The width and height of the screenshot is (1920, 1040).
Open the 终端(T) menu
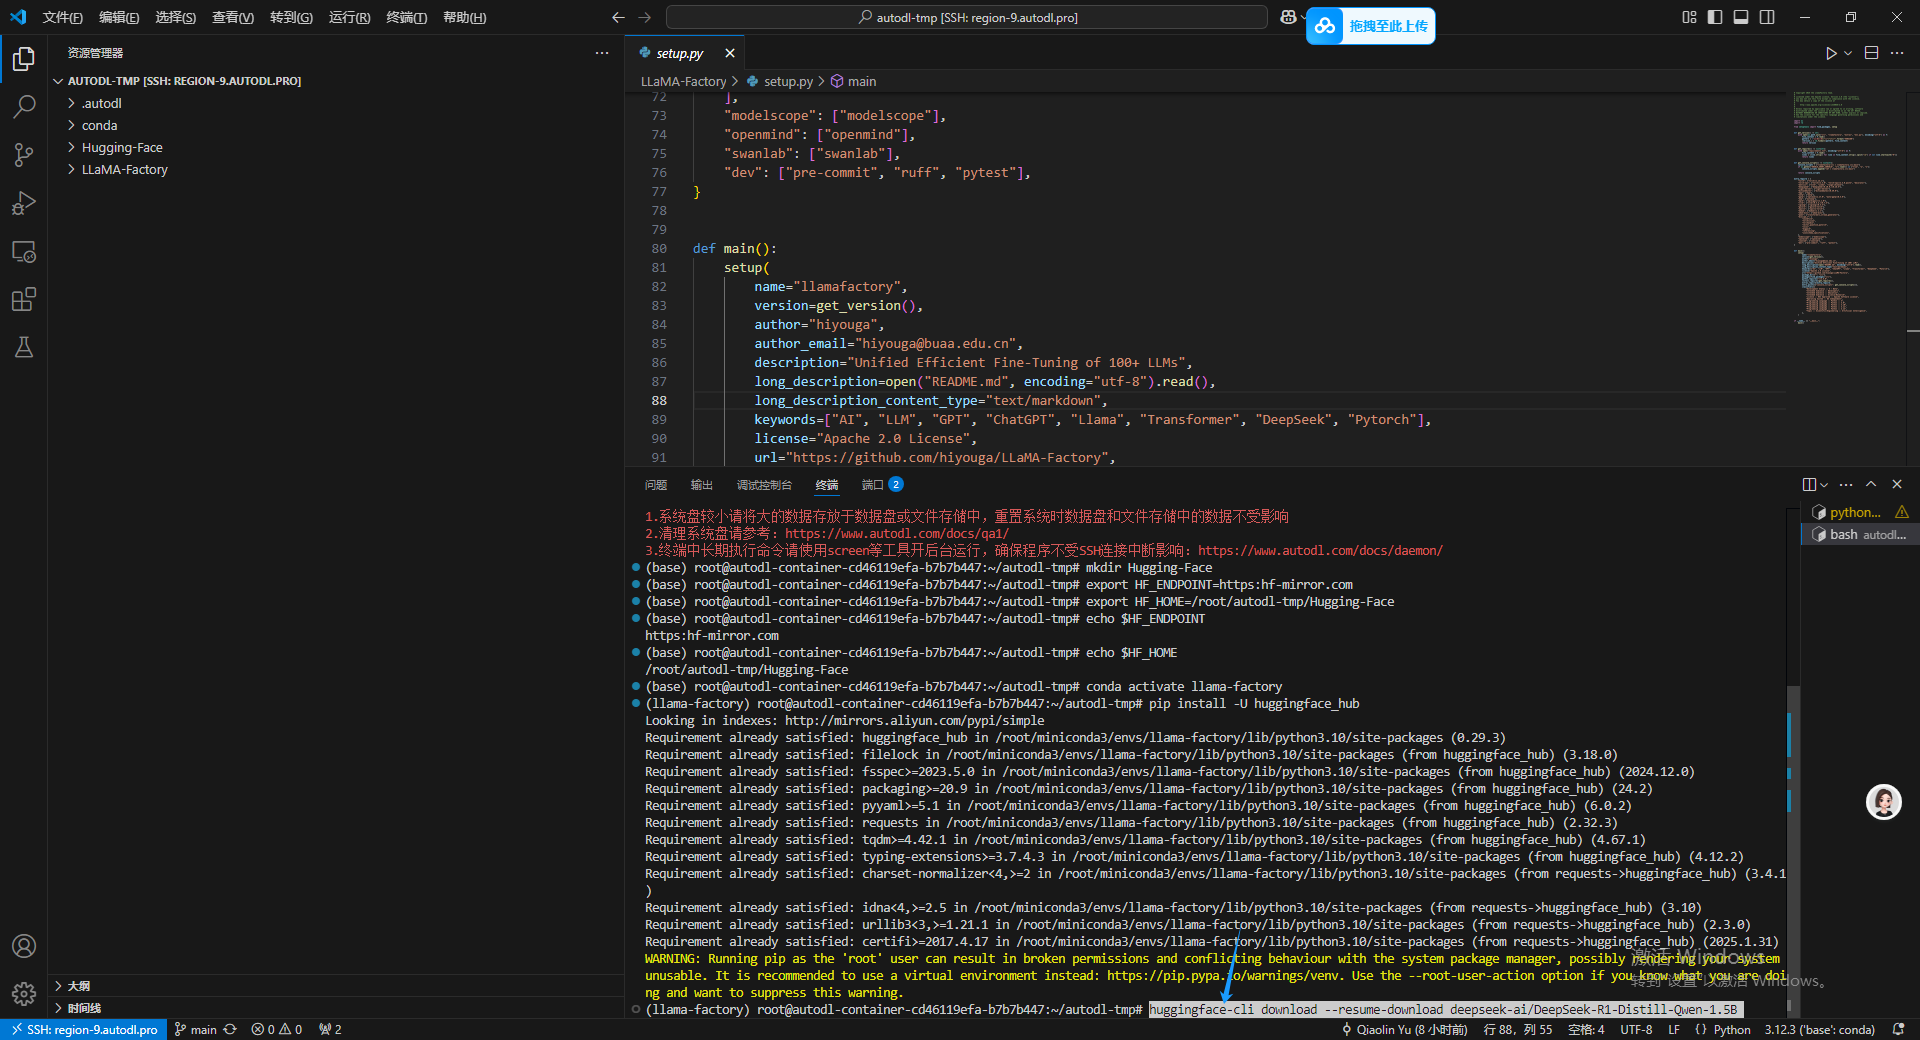[x=407, y=17]
